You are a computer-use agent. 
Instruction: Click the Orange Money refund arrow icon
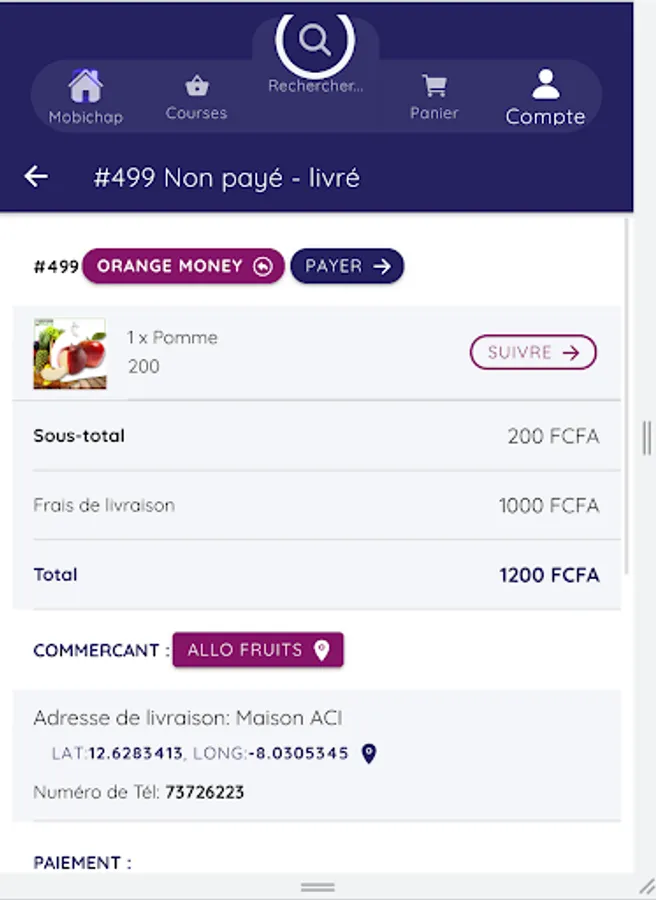(263, 266)
